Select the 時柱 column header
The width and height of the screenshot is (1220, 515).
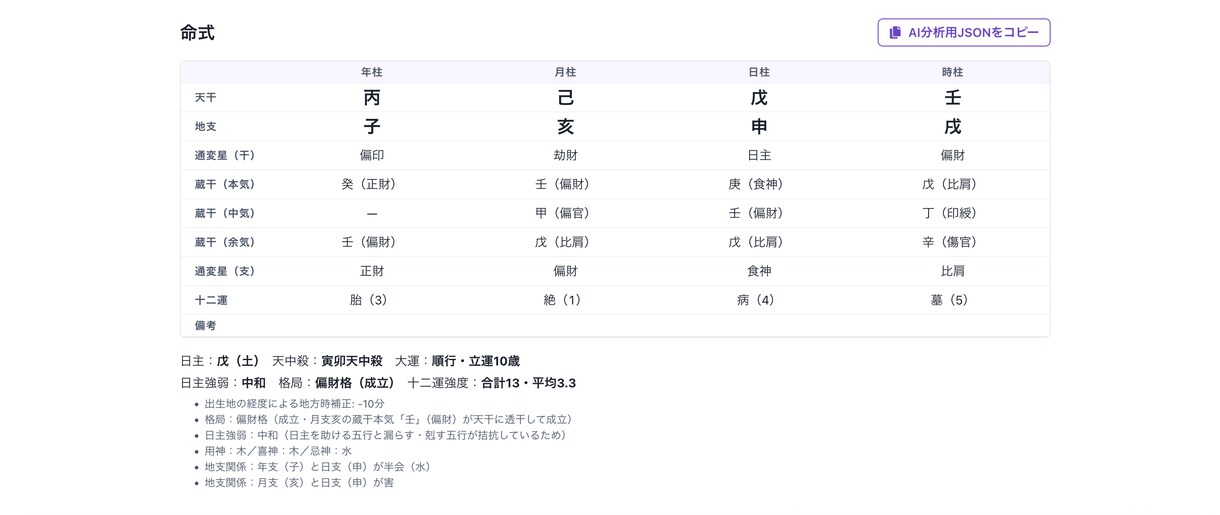tap(953, 72)
